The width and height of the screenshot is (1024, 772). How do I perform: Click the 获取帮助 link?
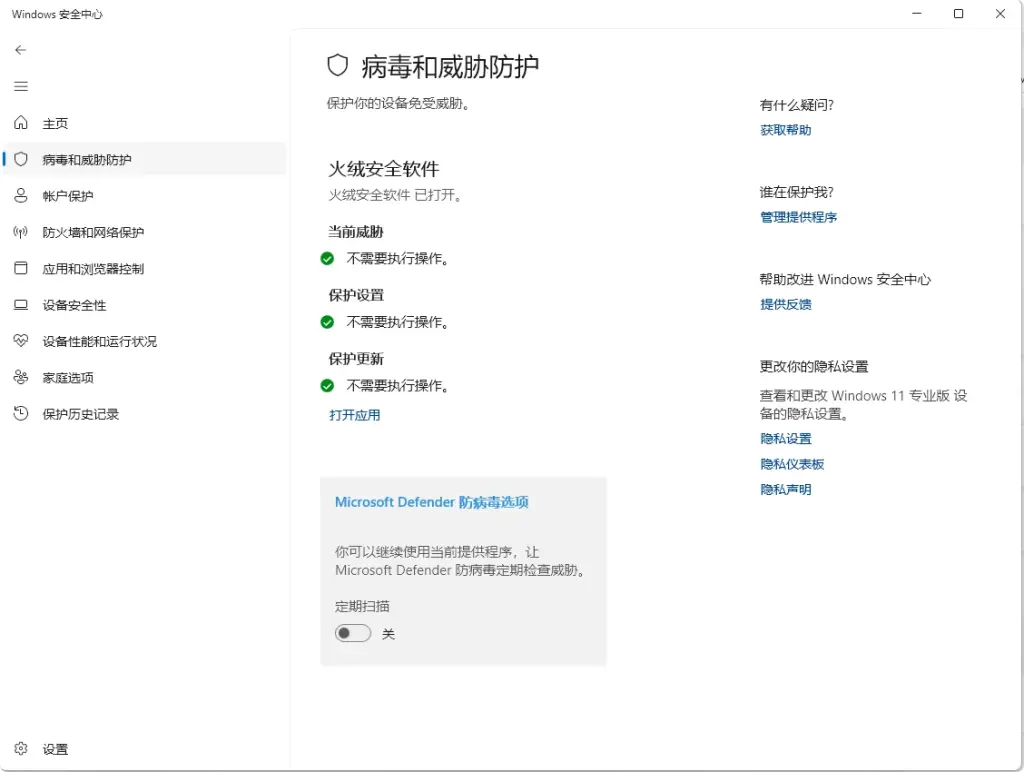click(786, 130)
